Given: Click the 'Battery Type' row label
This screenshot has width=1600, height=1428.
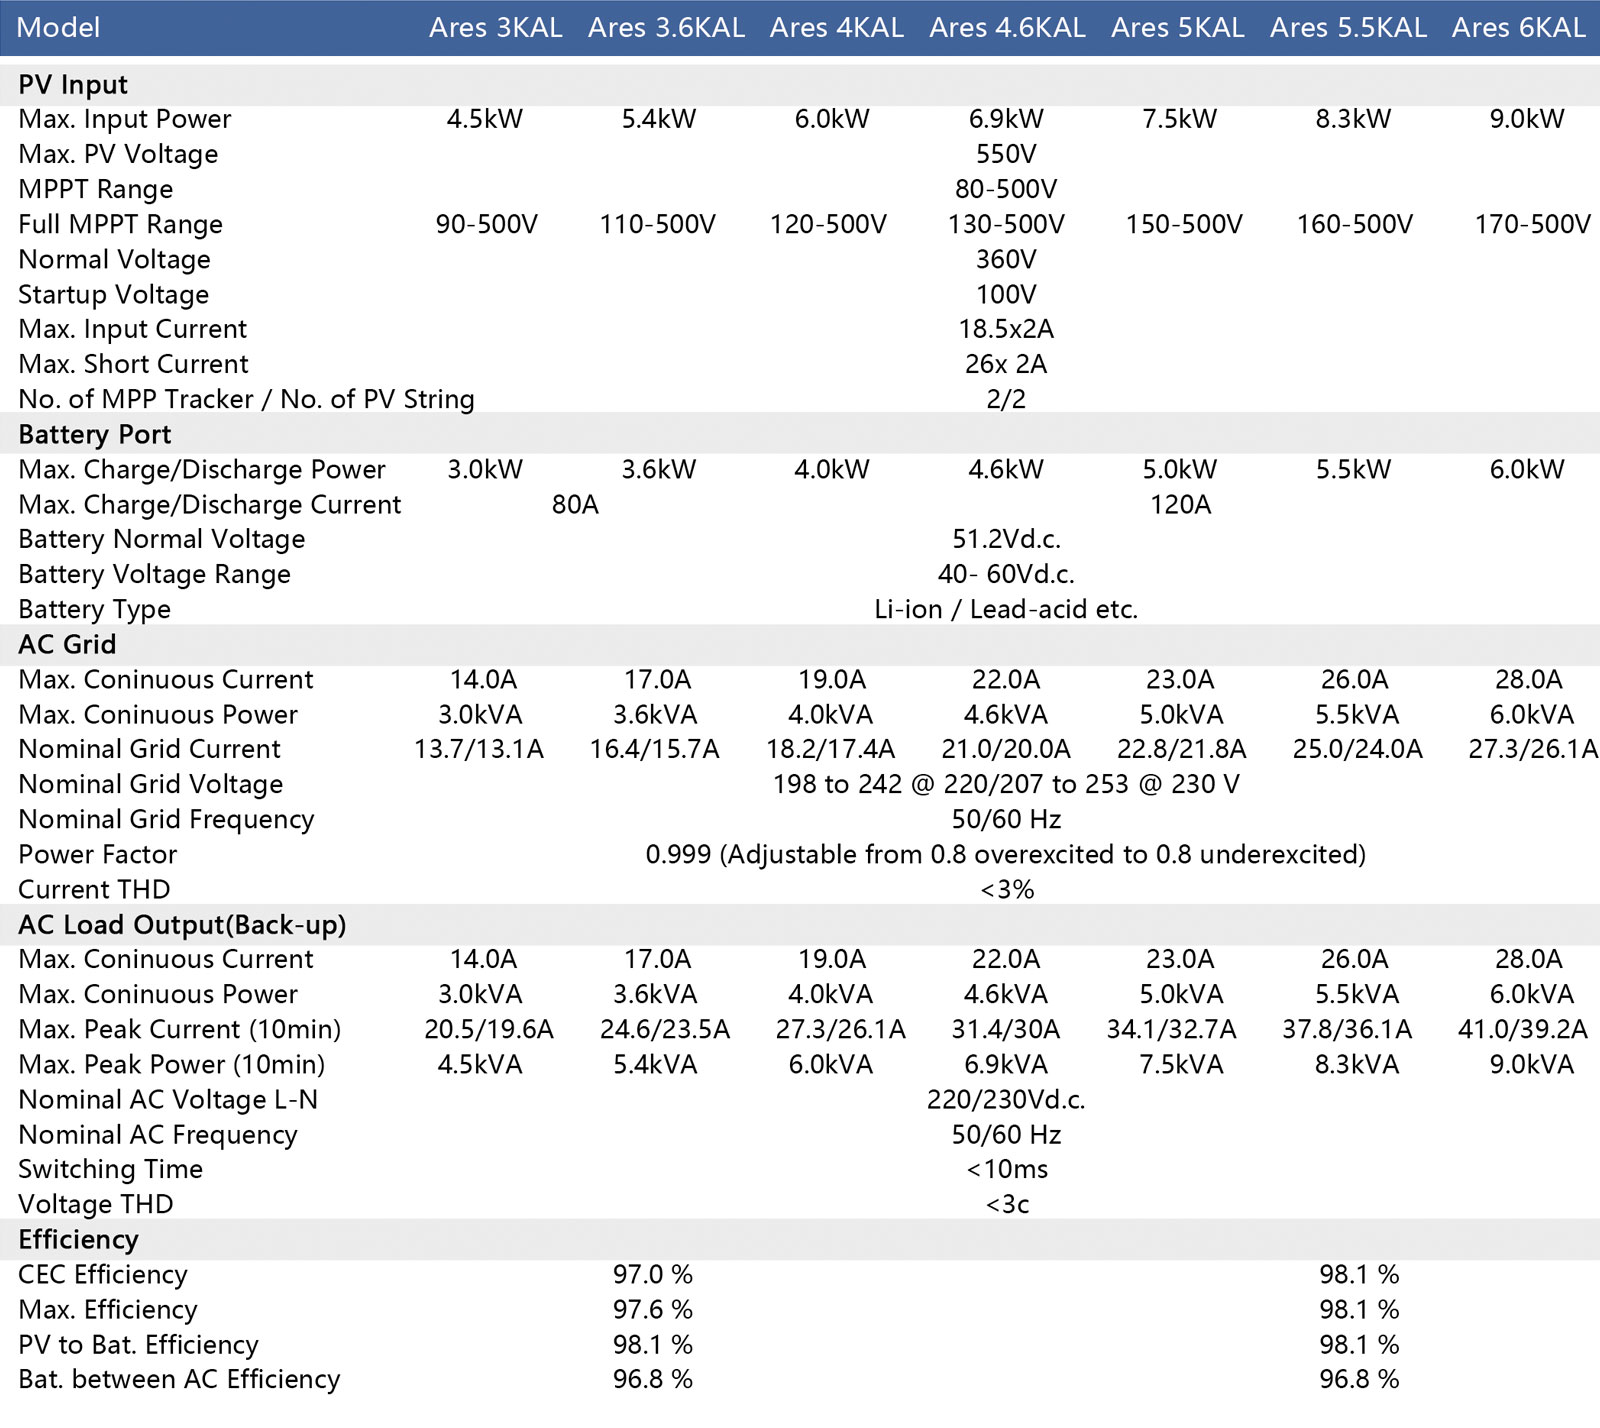Looking at the screenshot, I should (94, 609).
